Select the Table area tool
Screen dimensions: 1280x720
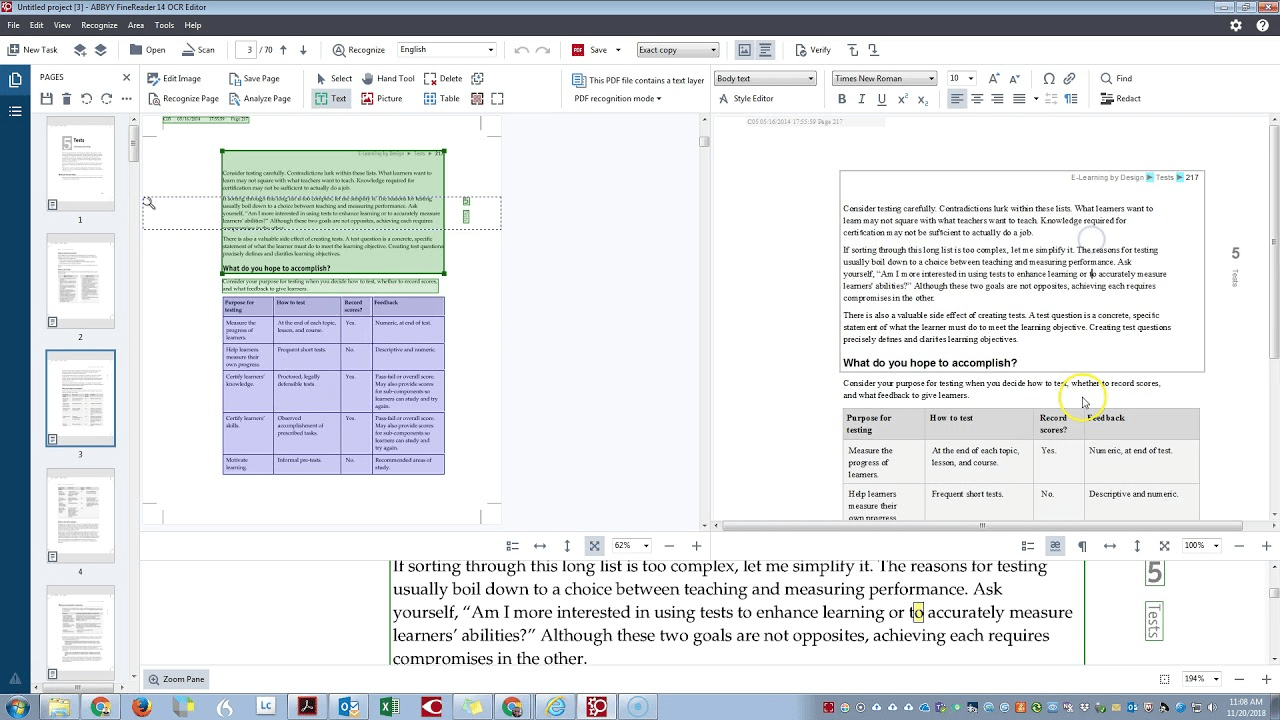point(441,99)
